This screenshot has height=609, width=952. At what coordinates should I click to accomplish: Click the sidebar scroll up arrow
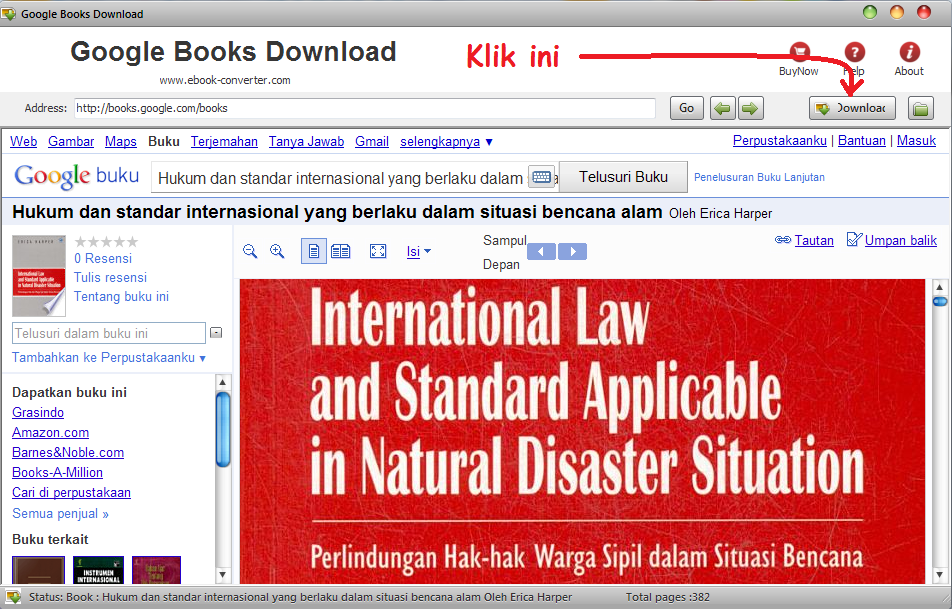coord(222,382)
